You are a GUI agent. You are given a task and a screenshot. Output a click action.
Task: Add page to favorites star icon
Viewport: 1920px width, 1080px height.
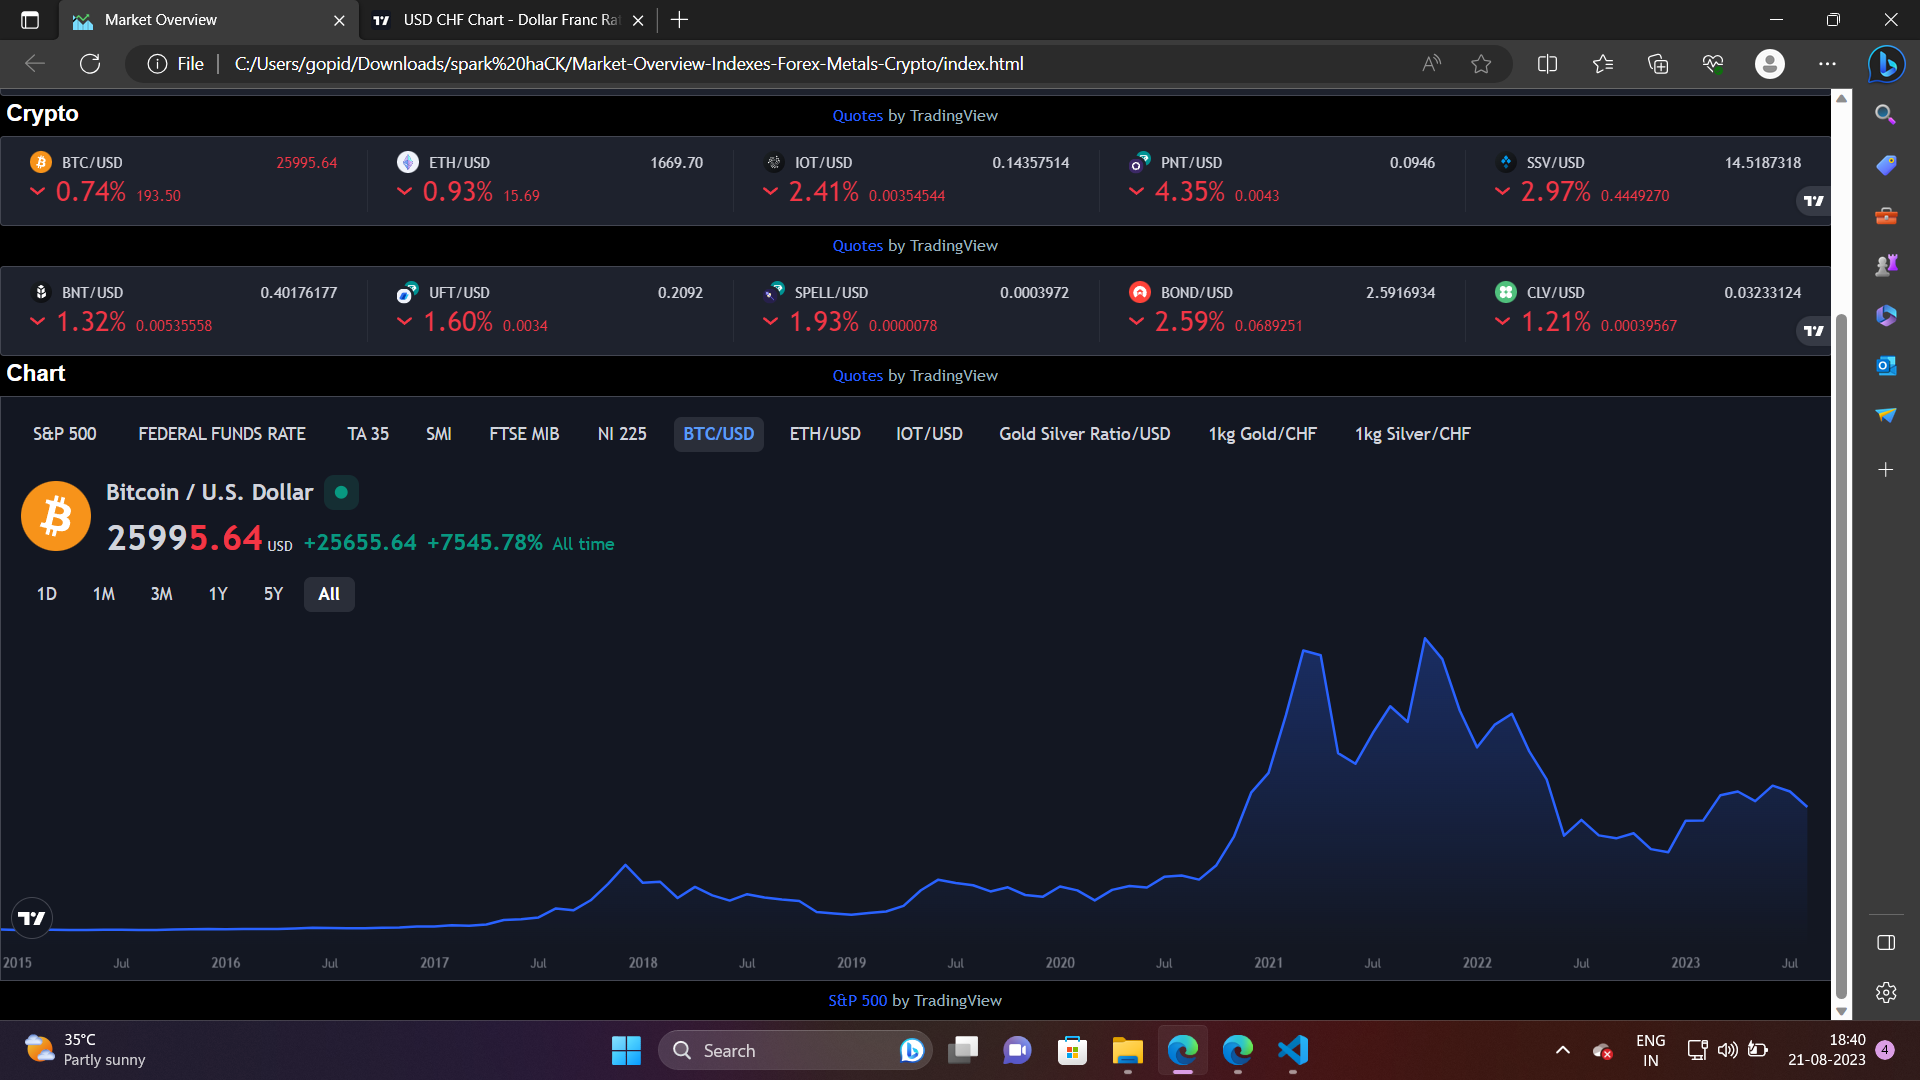tap(1481, 64)
